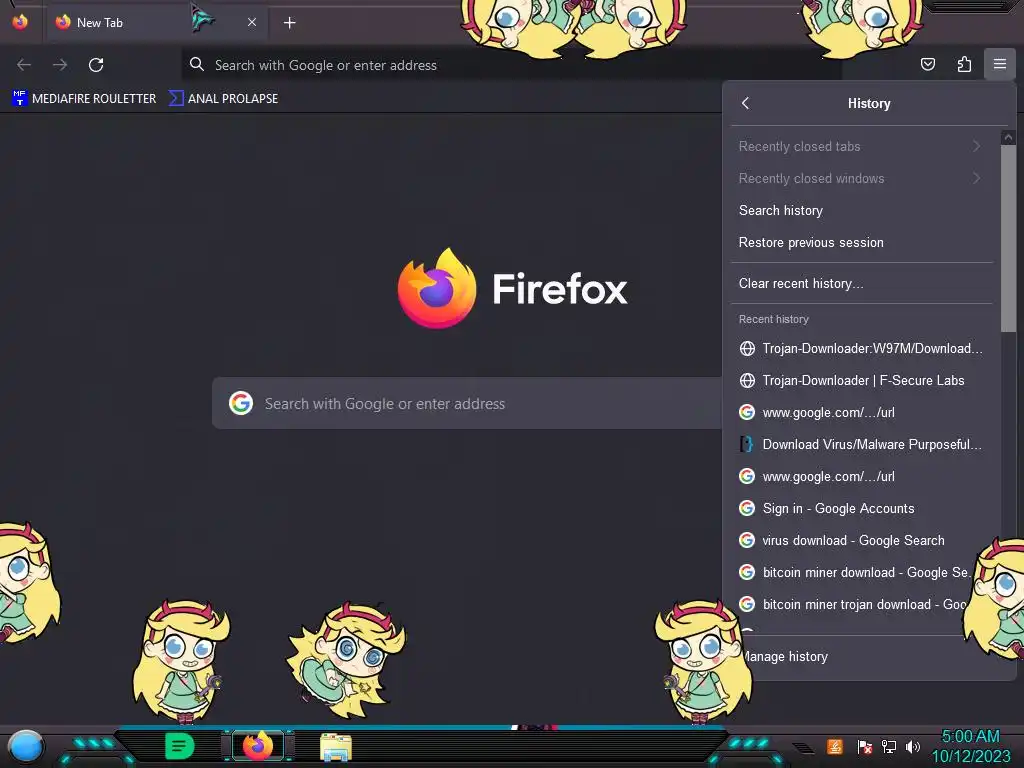Open the Extensions puzzle-piece icon
The height and width of the screenshot is (768, 1024).
tap(964, 64)
